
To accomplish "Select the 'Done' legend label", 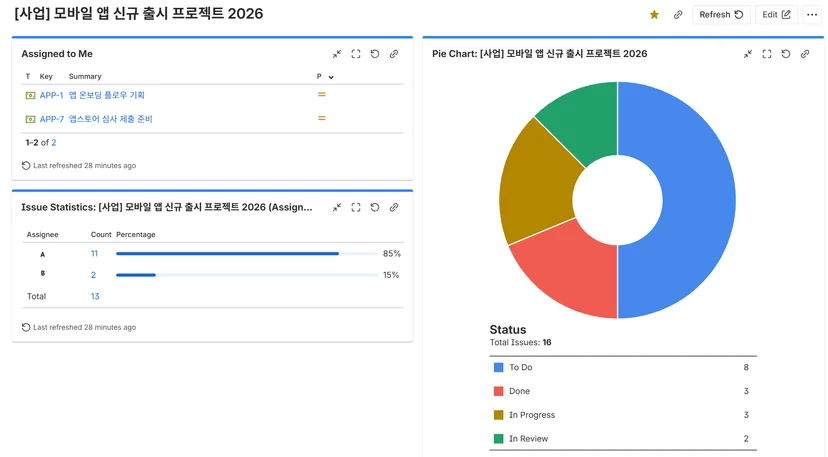I will pos(520,391).
